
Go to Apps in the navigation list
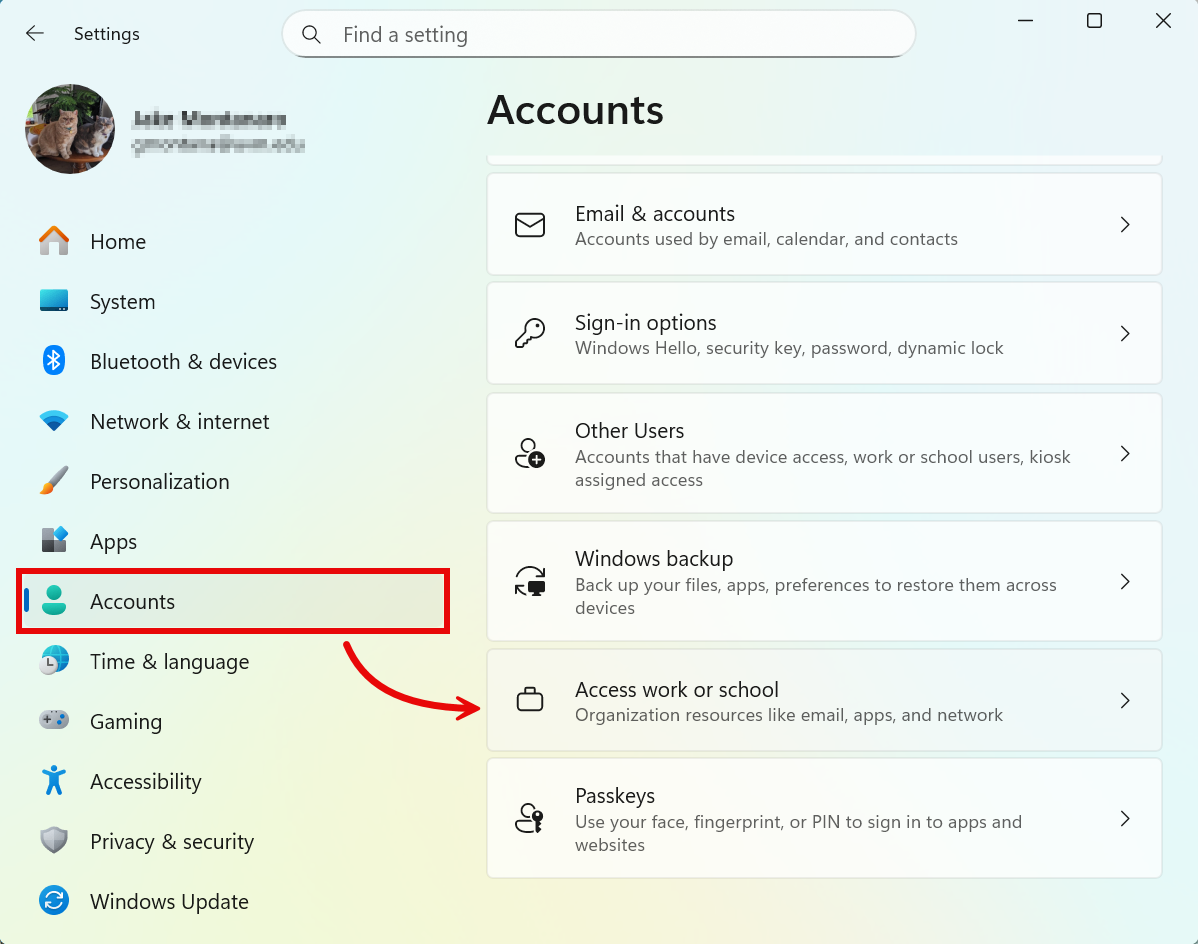coord(113,542)
